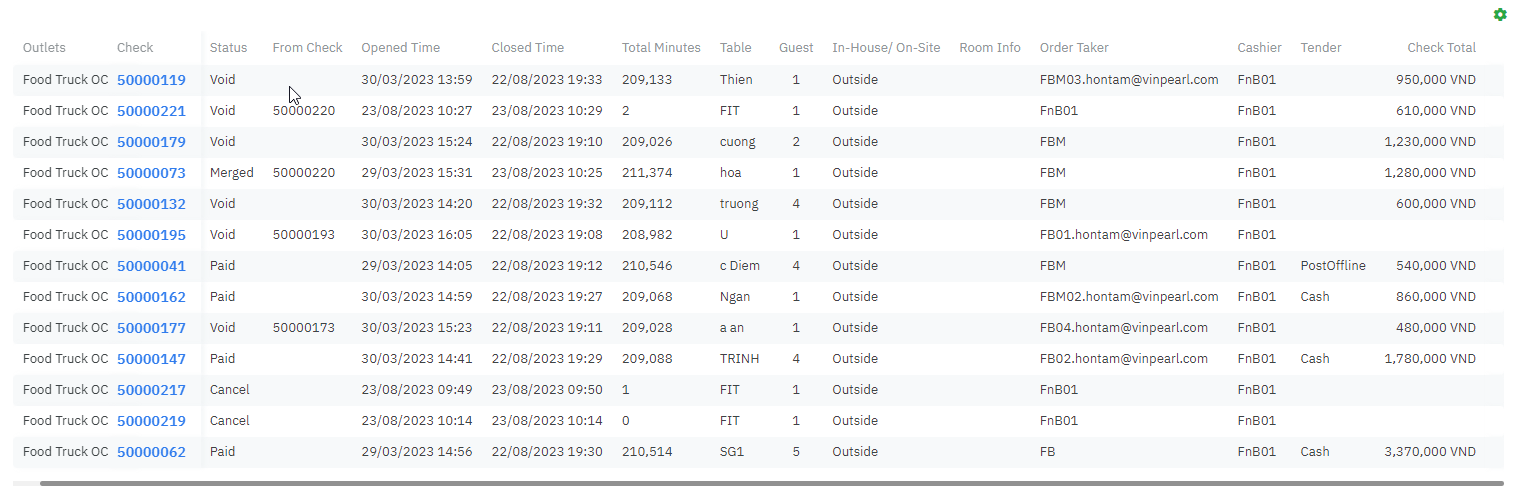Viewport: 1522px width, 496px height.
Task: Sort by Check Total column header
Action: (x=1441, y=48)
